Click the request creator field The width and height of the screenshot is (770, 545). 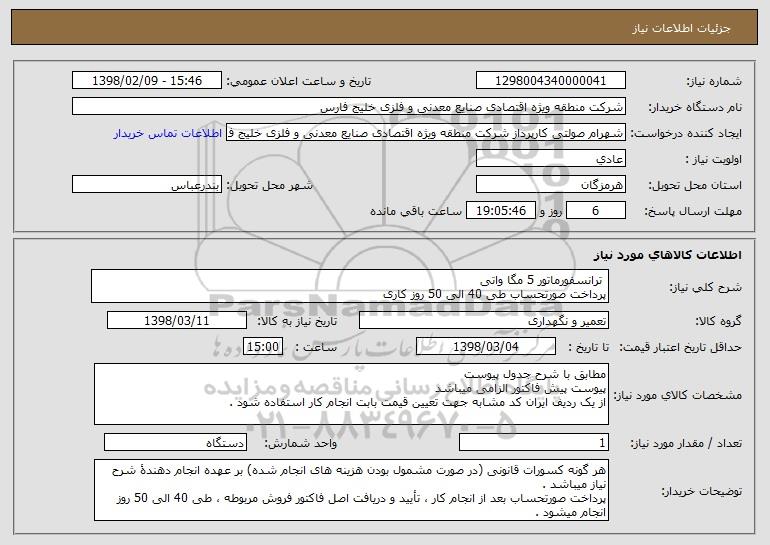426,133
